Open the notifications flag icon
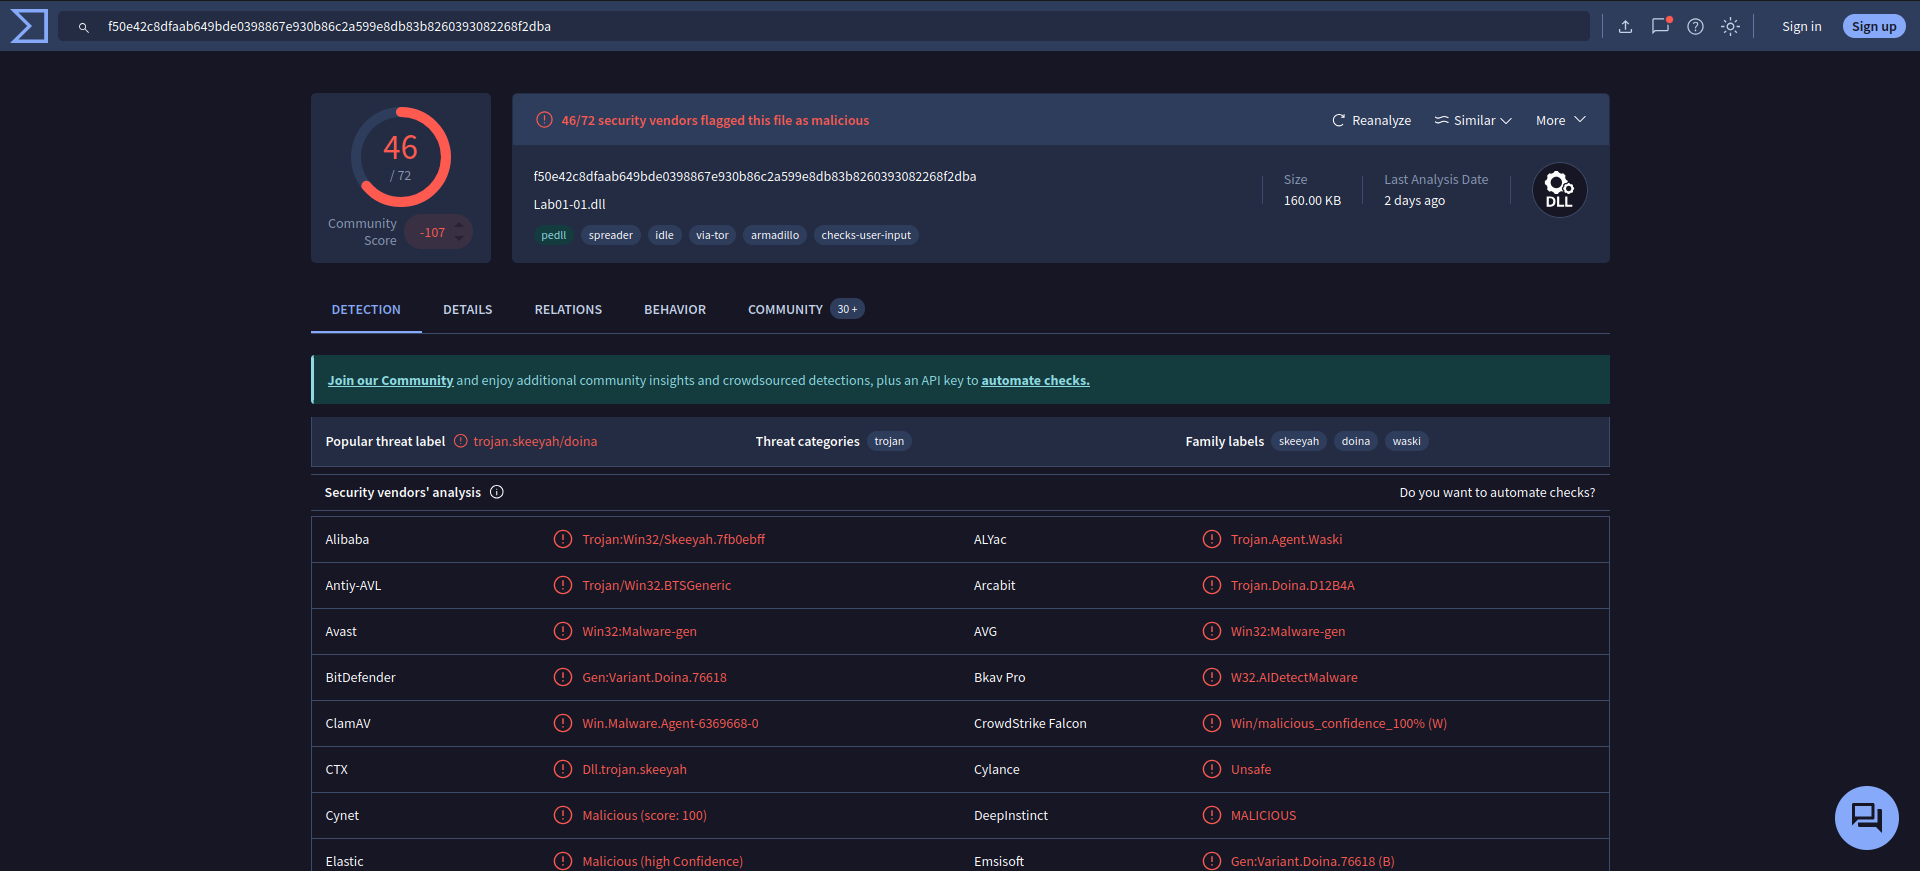The height and width of the screenshot is (871, 1920). pyautogui.click(x=1661, y=26)
